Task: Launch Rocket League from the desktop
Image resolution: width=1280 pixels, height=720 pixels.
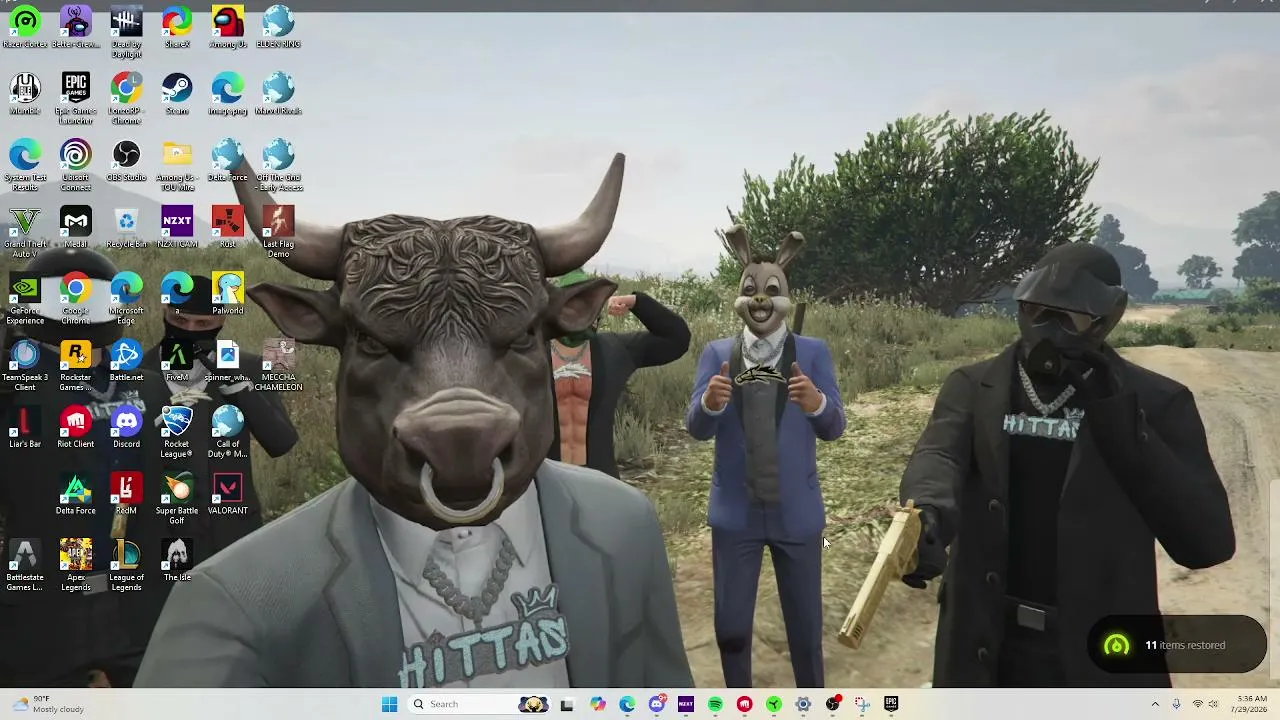Action: pos(177,432)
